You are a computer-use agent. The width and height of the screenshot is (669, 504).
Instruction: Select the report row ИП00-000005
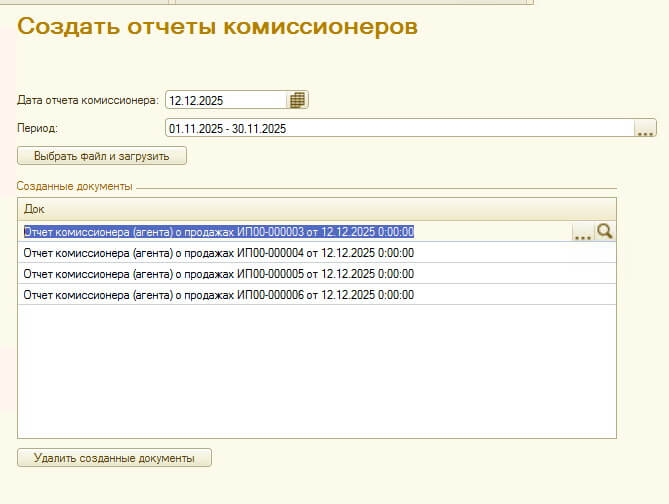[x=218, y=274]
